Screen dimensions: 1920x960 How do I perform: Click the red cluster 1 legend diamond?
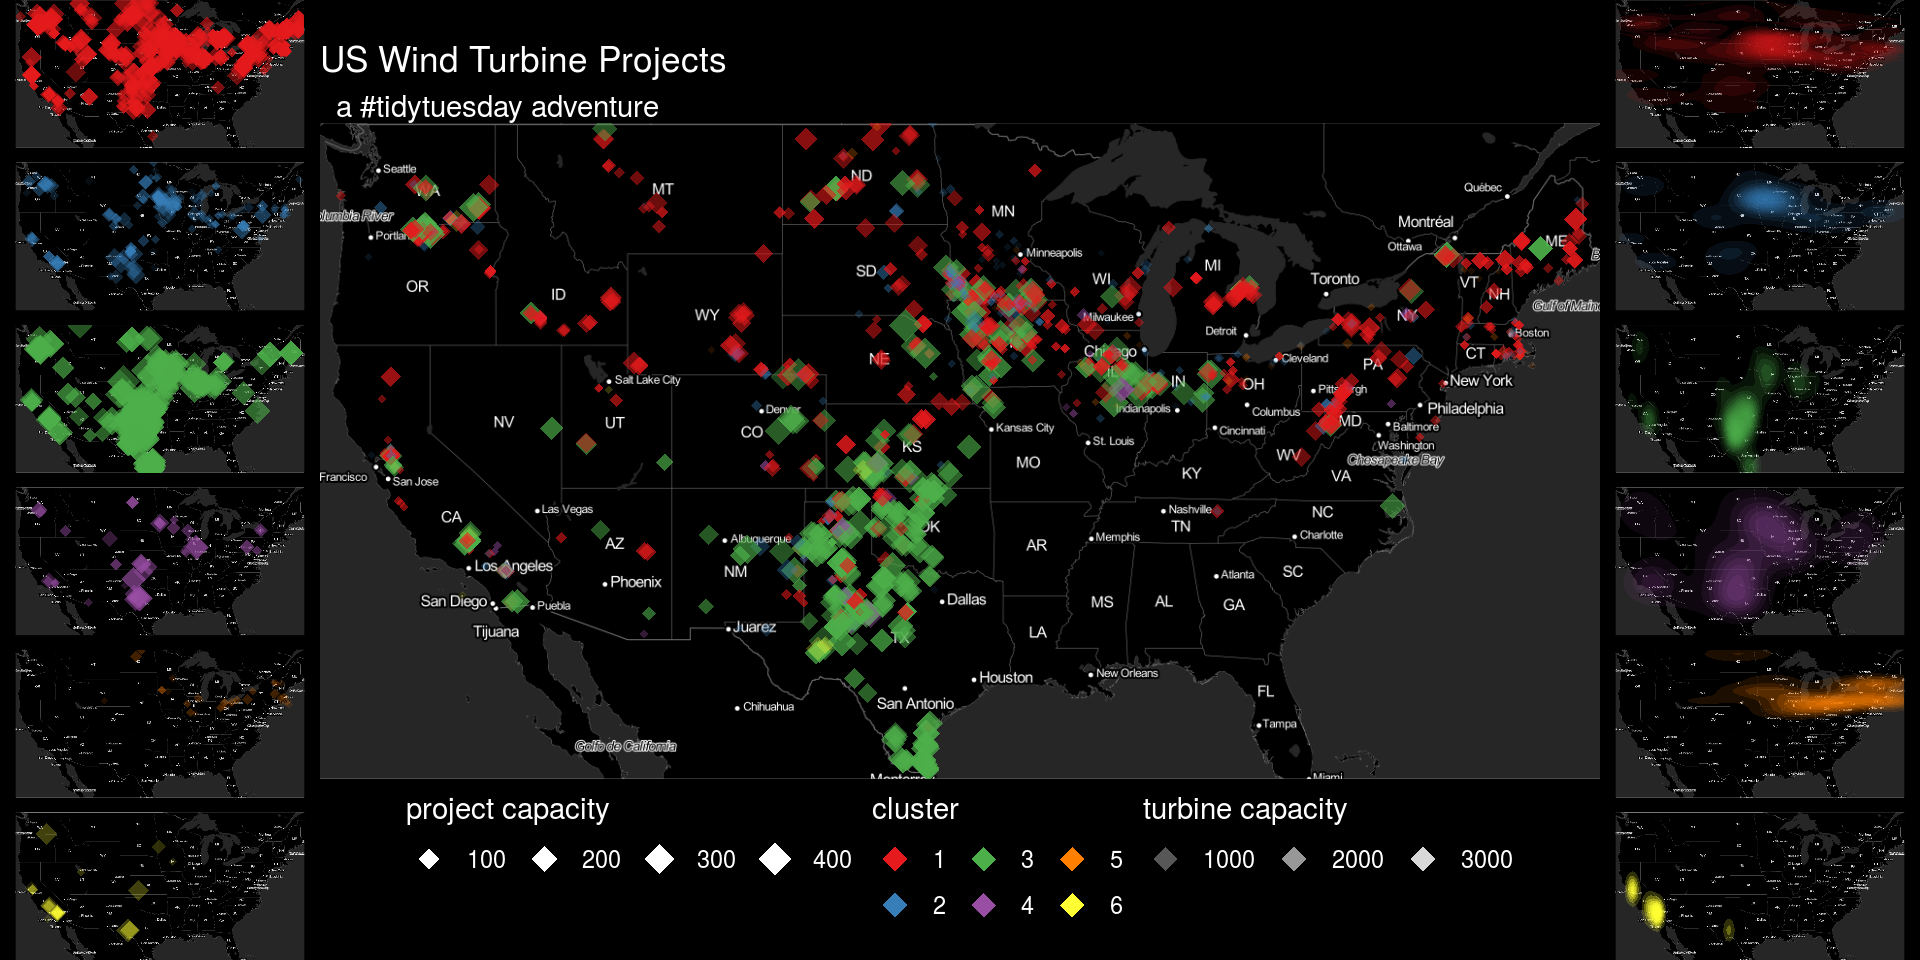pyautogui.click(x=895, y=859)
